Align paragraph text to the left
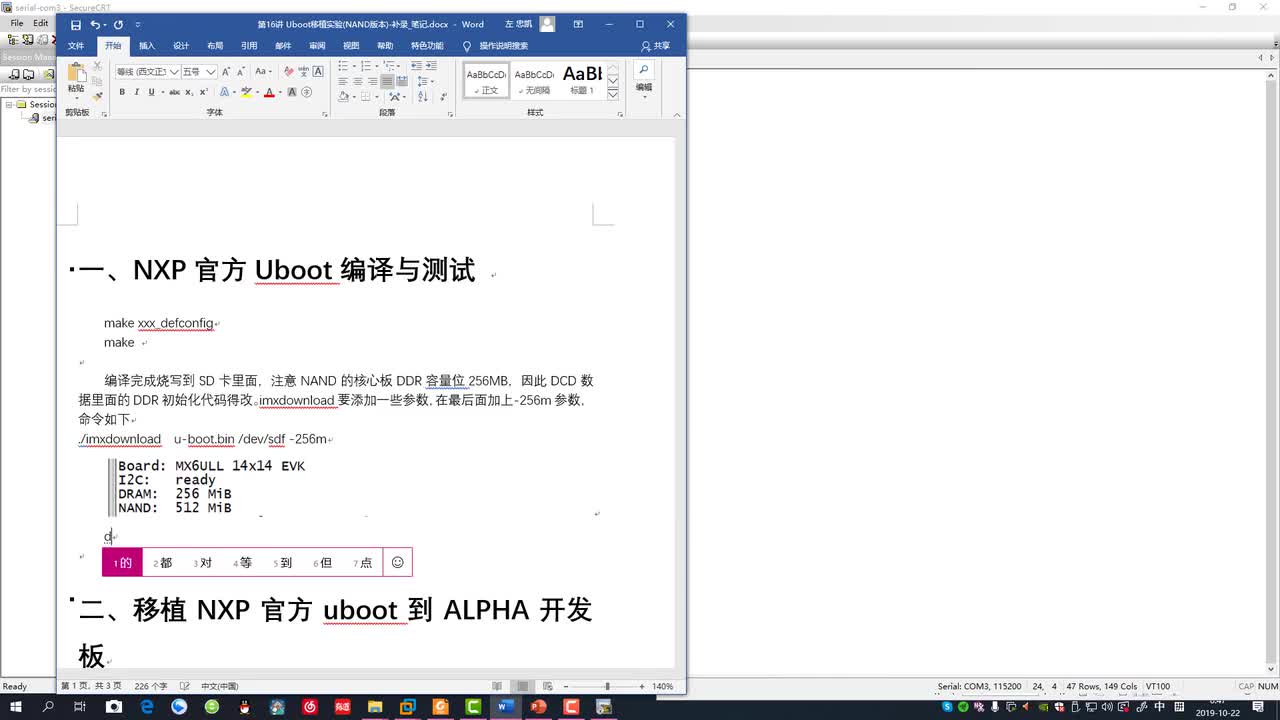Image resolution: width=1280 pixels, height=720 pixels. click(x=342, y=81)
